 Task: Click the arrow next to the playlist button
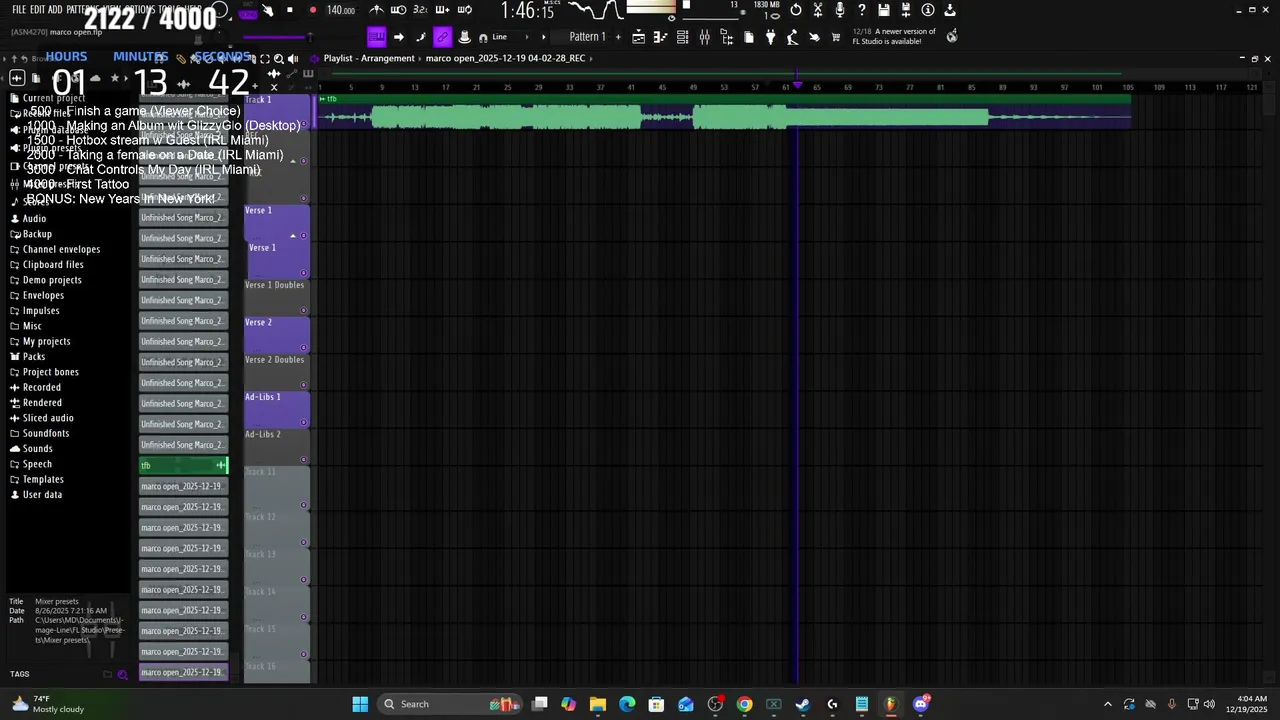(x=399, y=37)
